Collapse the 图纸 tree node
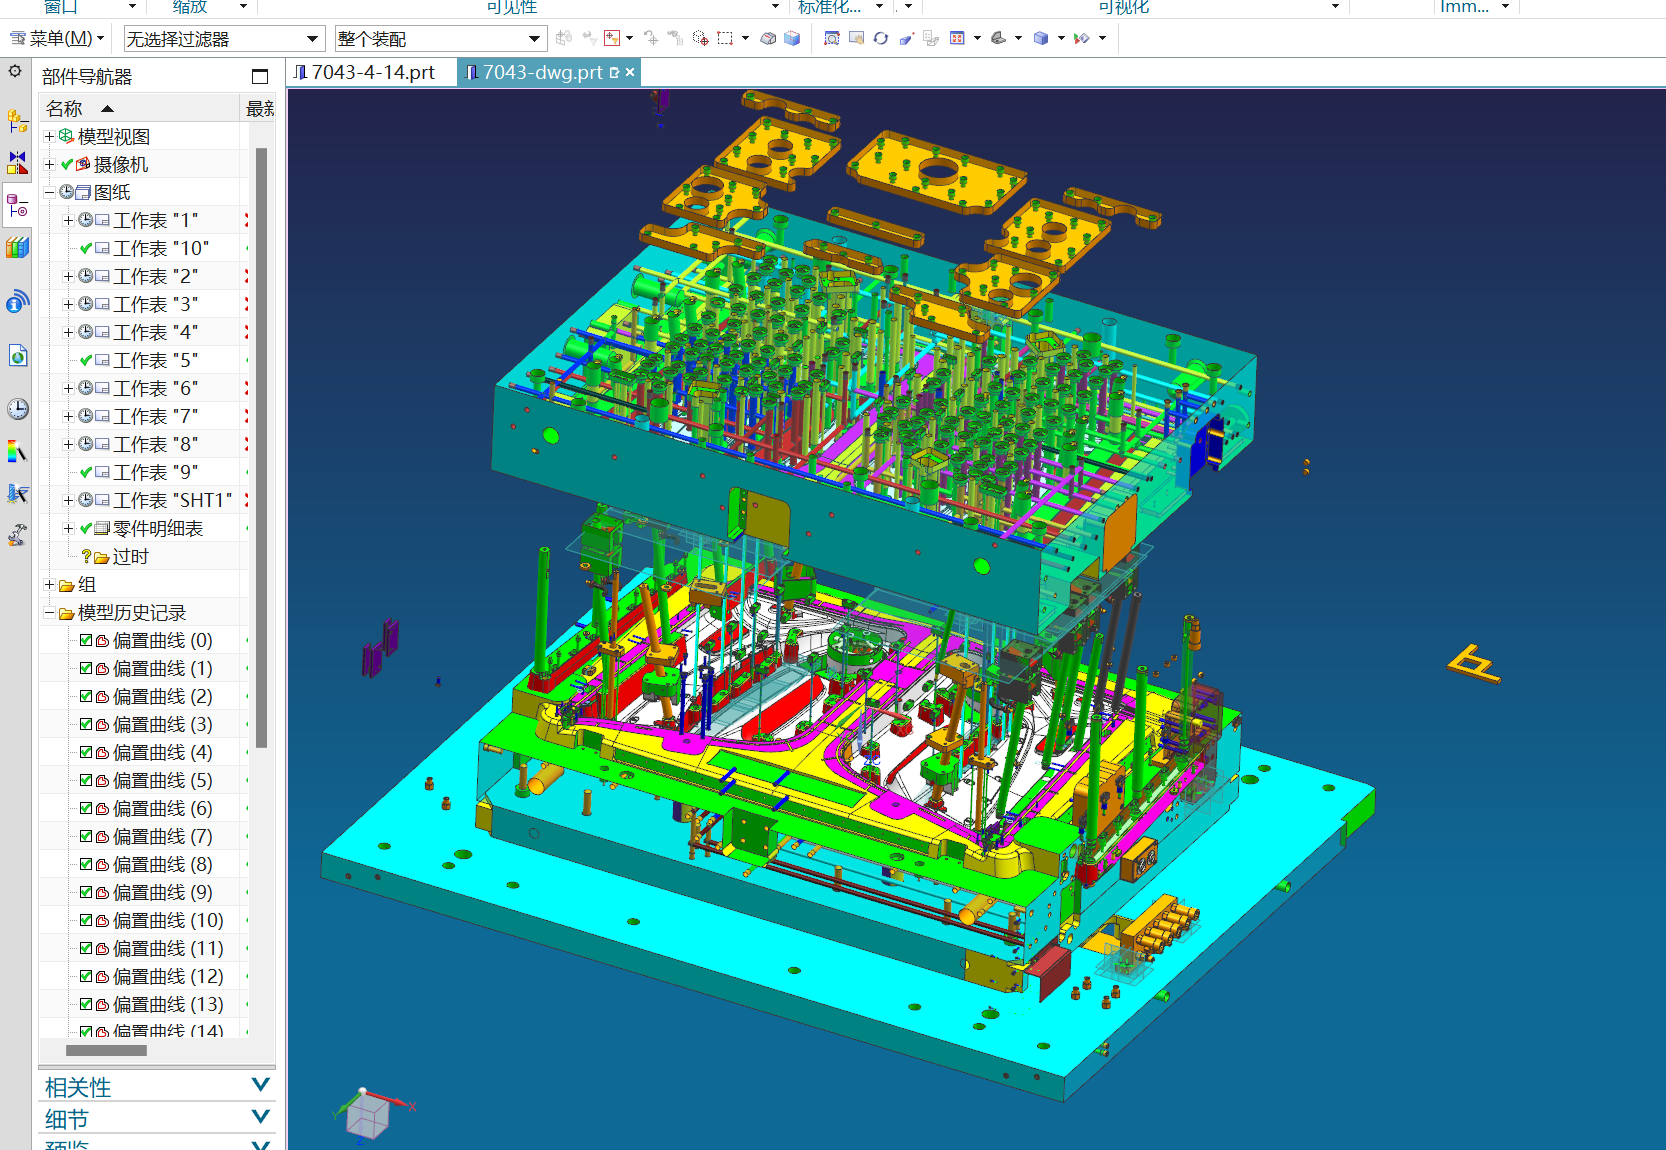1666x1150 pixels. tap(49, 192)
